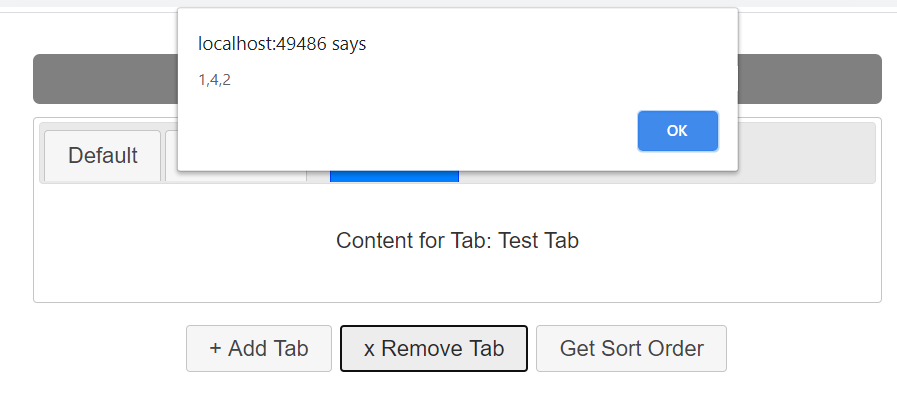The width and height of the screenshot is (897, 395).
Task: Click the gray header bar right of dialog
Action: pyautogui.click(x=809, y=79)
